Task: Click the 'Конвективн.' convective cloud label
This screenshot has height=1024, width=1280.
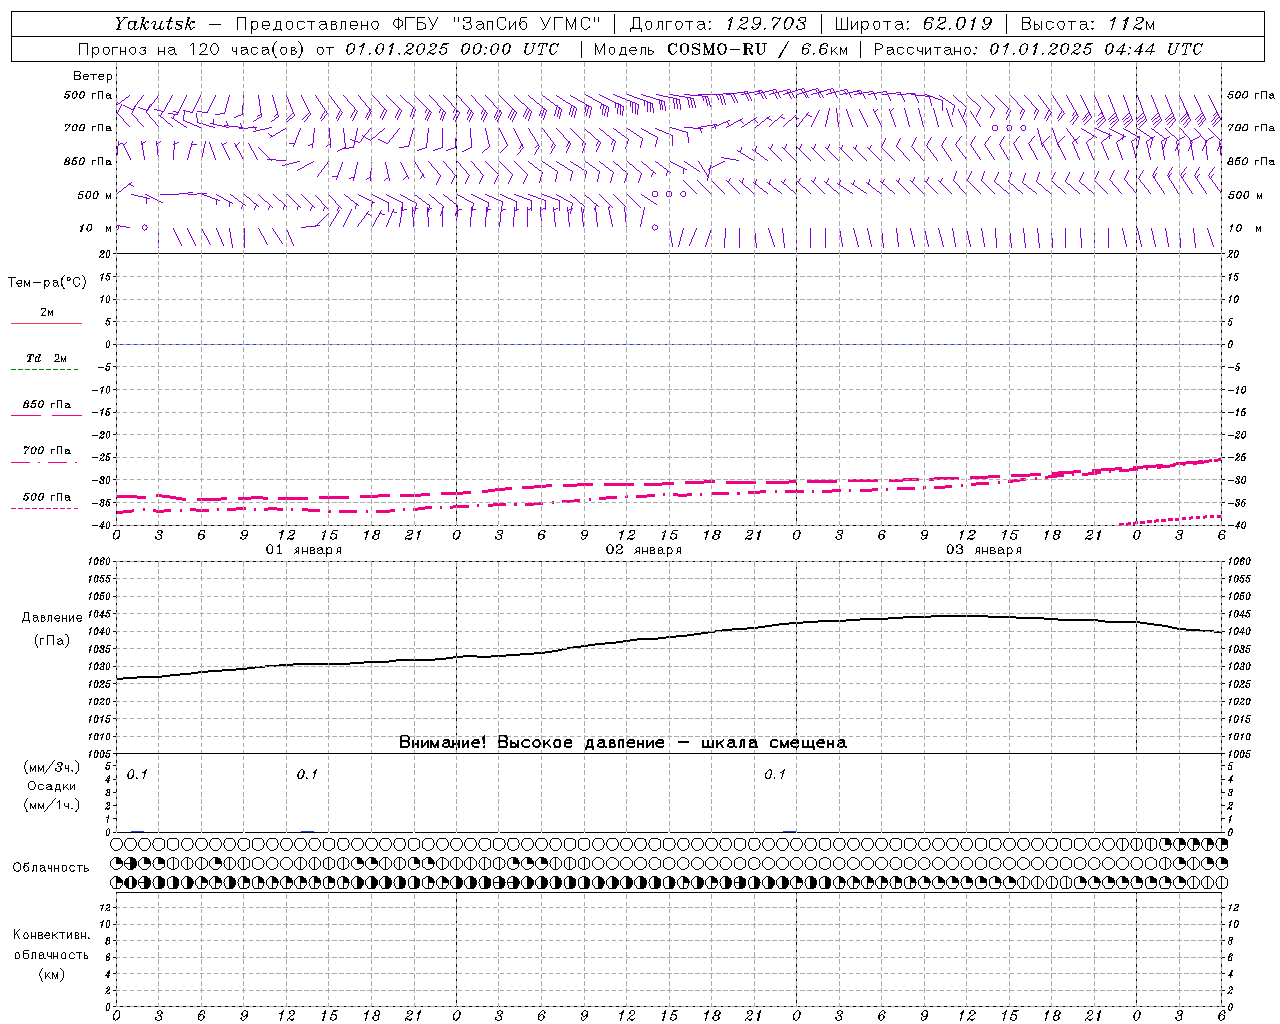Action: coord(51,935)
